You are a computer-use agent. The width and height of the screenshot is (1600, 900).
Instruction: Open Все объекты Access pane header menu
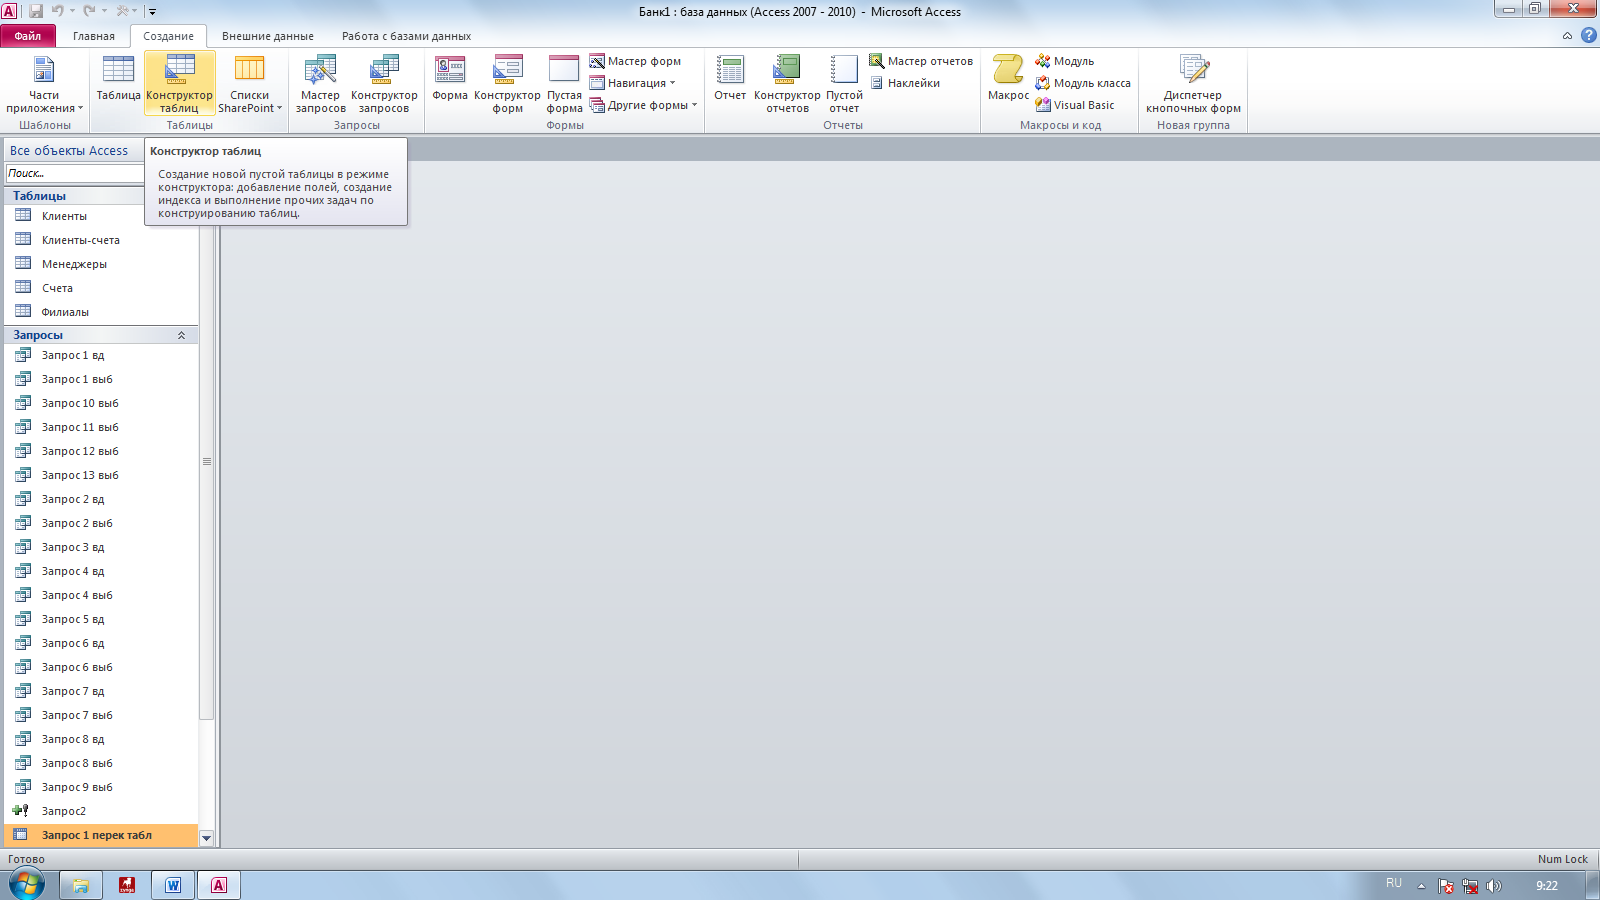coord(74,151)
